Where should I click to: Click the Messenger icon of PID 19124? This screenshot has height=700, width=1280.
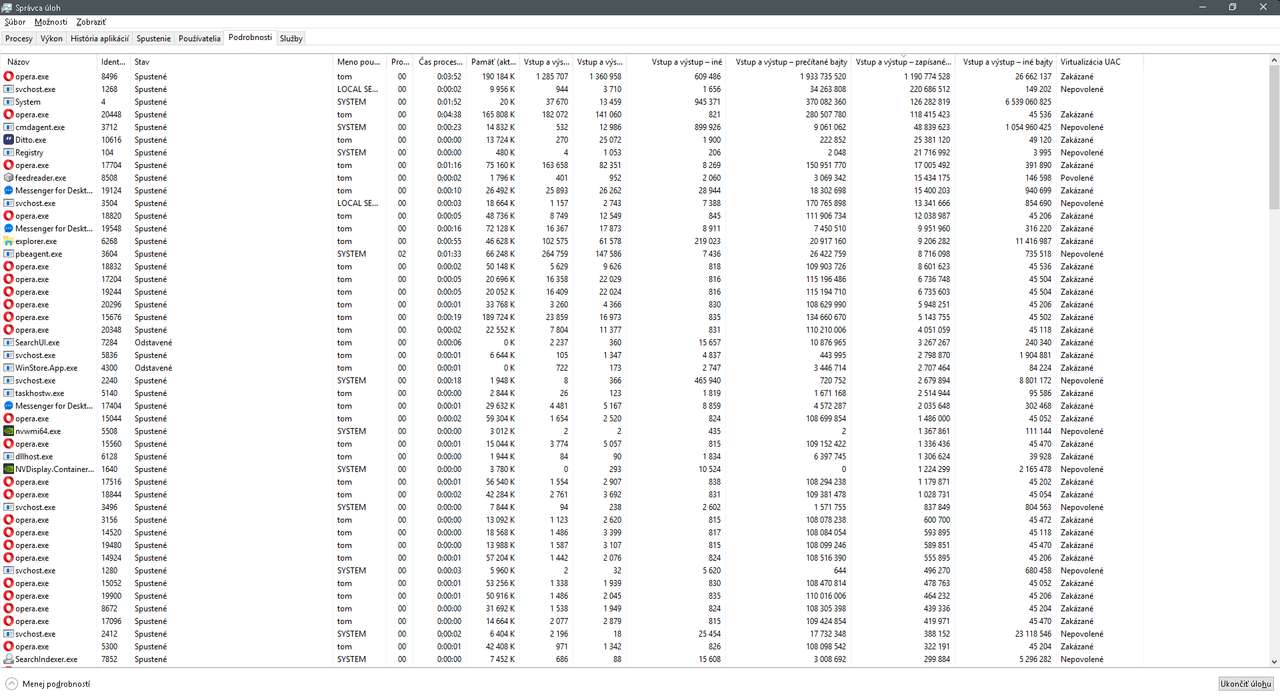tap(9, 190)
